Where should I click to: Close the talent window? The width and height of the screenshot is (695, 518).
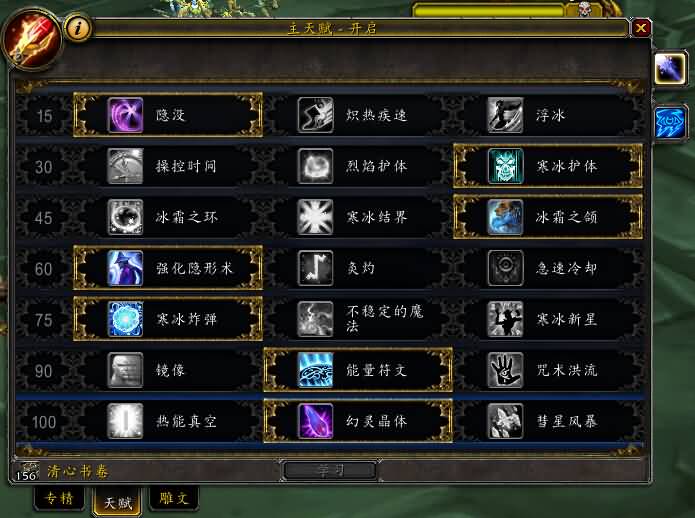click(641, 28)
